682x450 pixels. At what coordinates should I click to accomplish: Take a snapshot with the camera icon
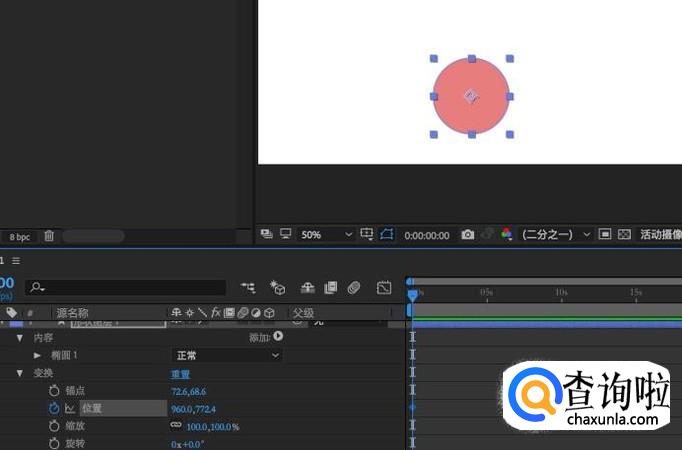pyautogui.click(x=468, y=234)
